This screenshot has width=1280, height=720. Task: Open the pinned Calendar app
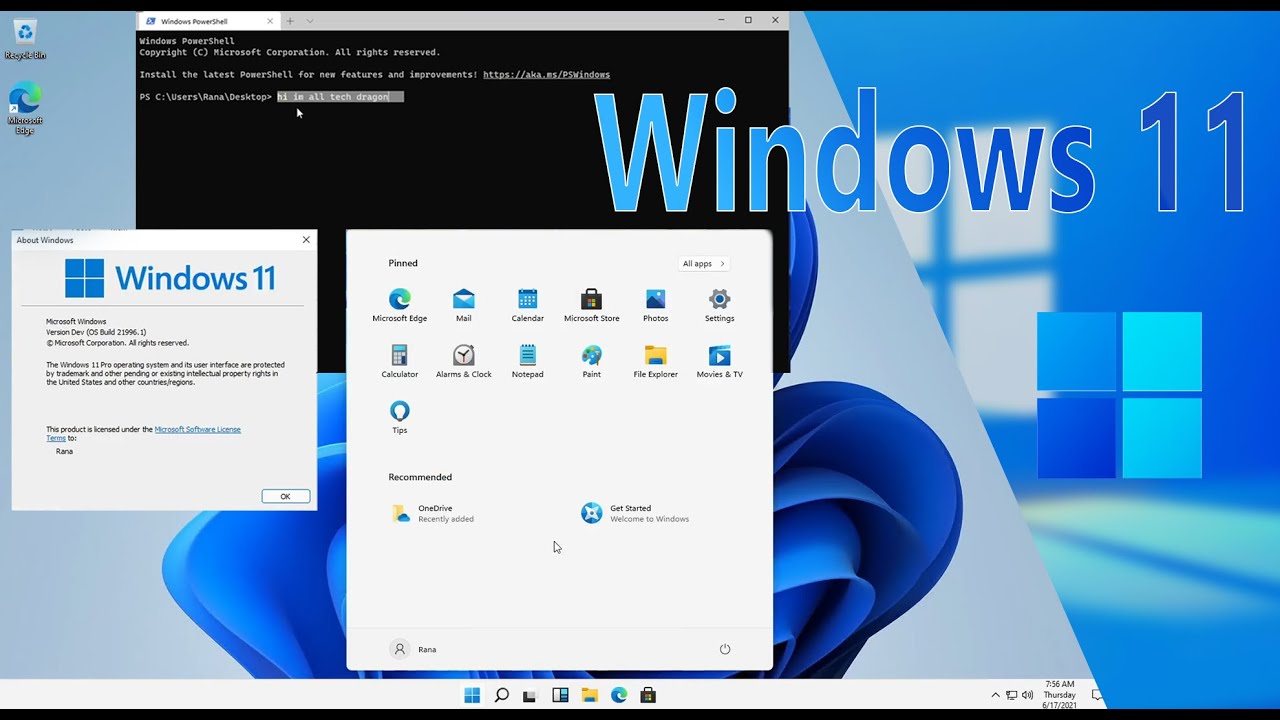527,305
